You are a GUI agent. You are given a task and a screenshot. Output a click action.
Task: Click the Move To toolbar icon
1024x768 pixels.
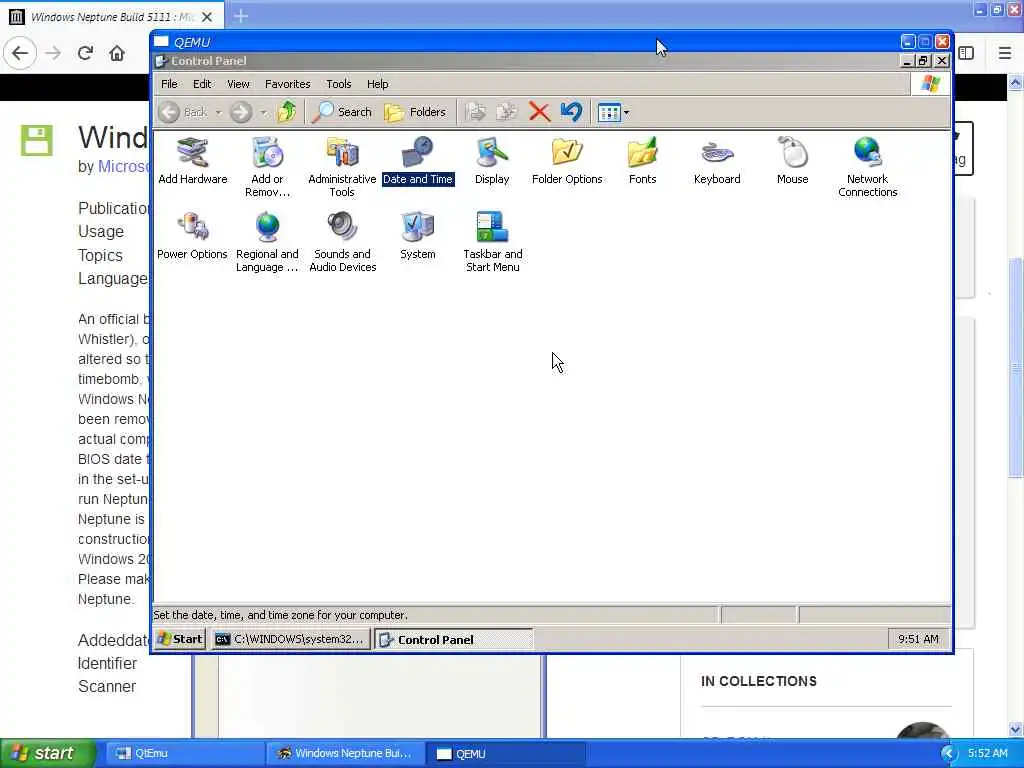tap(475, 112)
